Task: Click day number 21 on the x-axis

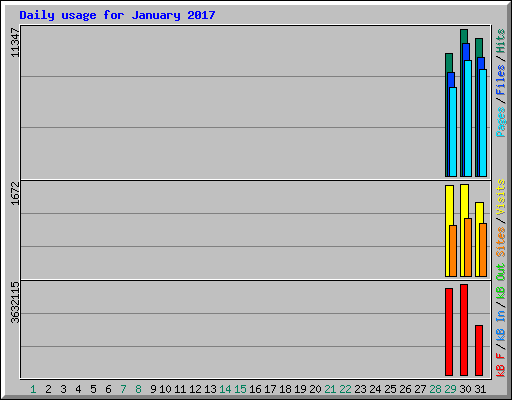Action: tap(330, 389)
